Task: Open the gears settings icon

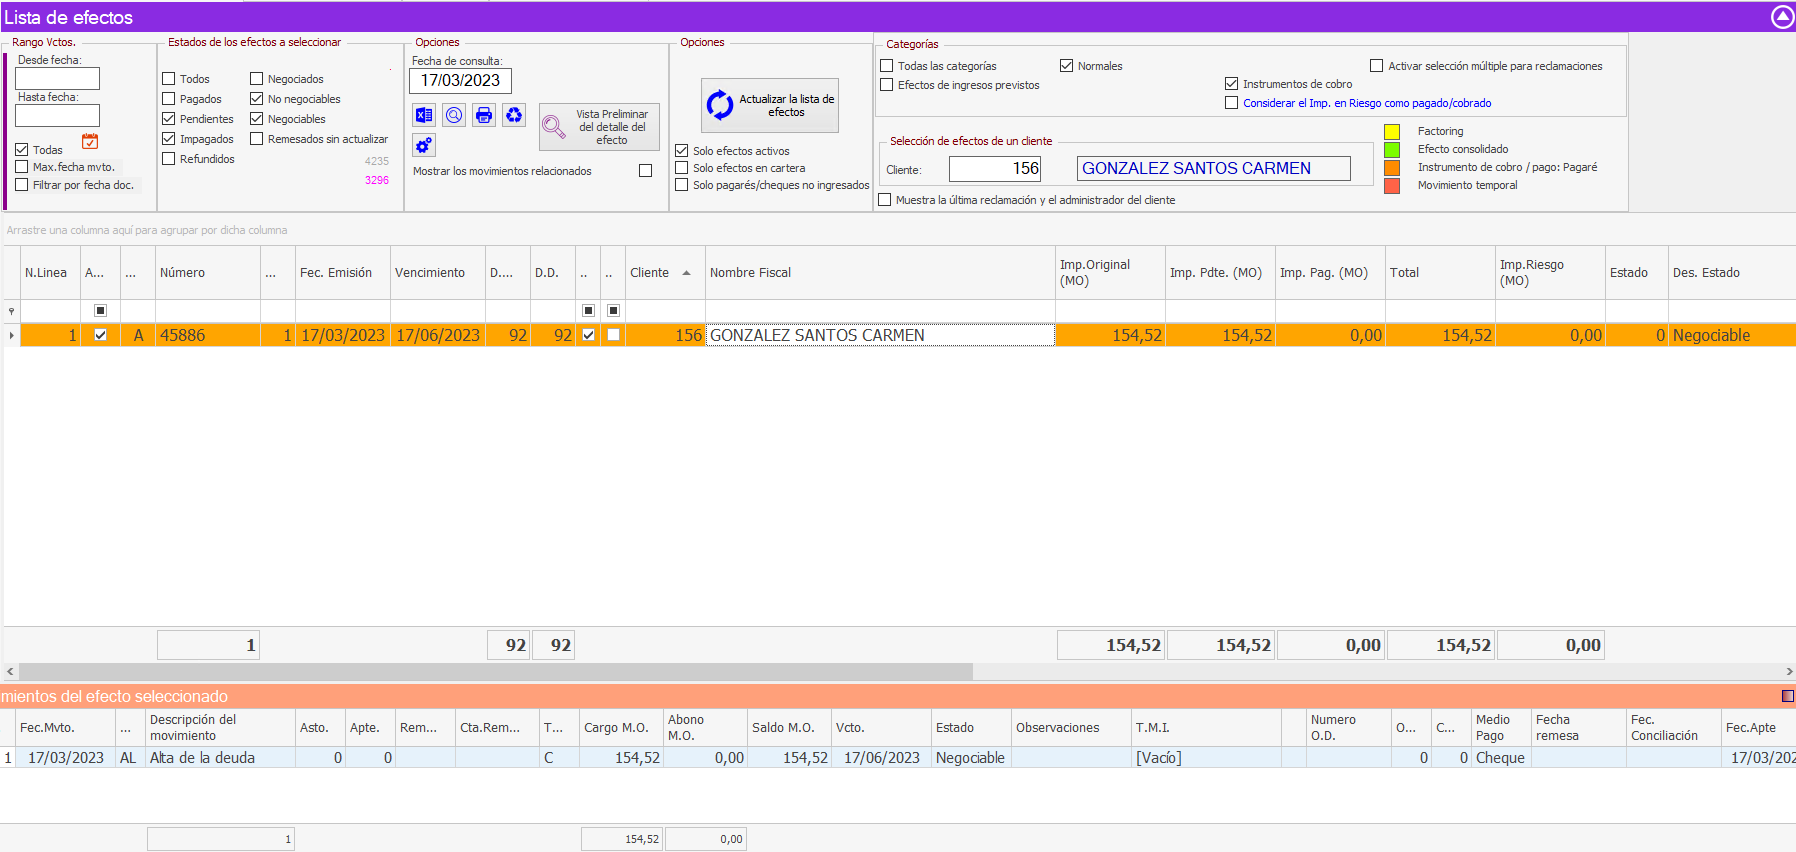Action: coord(424,146)
